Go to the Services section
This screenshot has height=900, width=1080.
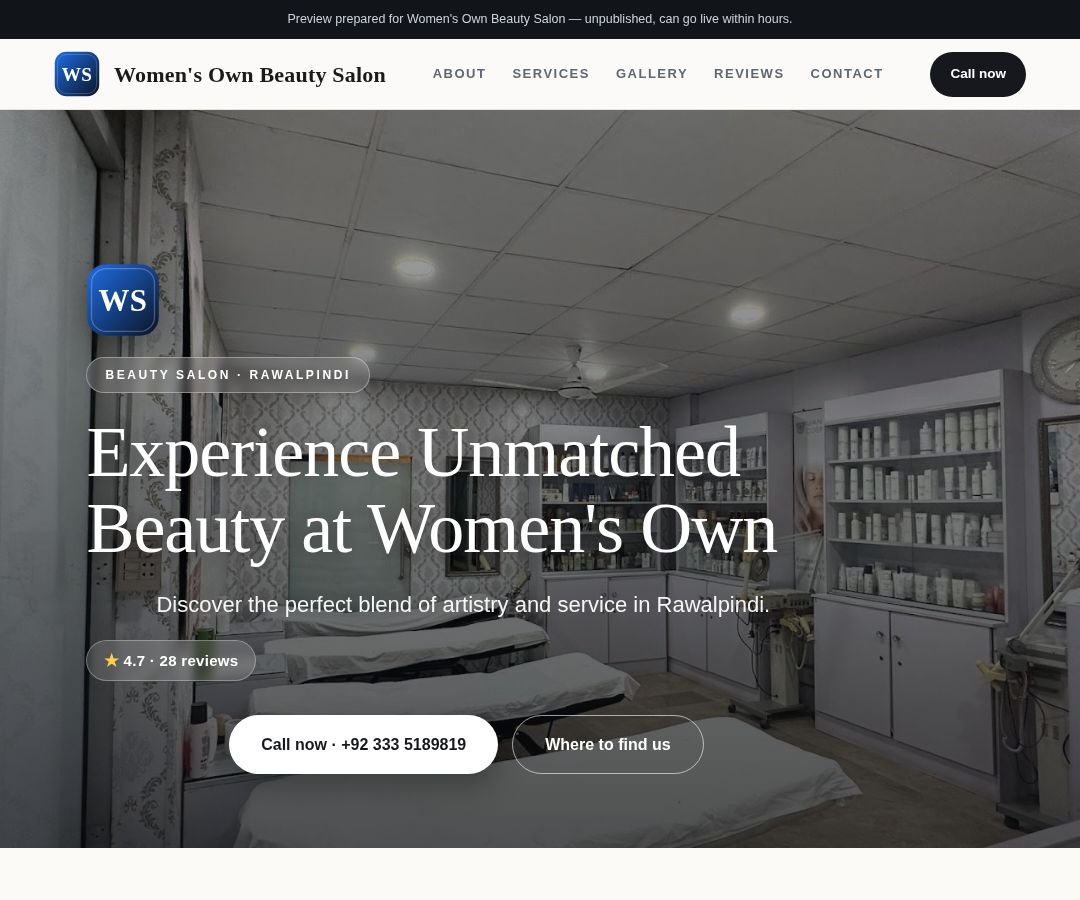(551, 74)
